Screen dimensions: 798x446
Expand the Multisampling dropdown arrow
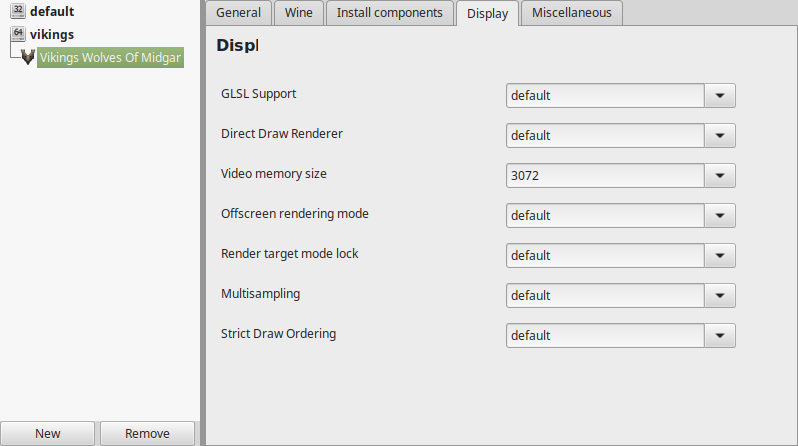click(720, 295)
